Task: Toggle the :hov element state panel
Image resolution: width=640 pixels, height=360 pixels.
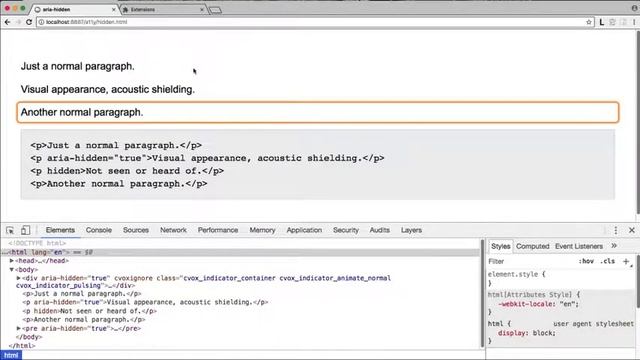Action: [x=586, y=261]
